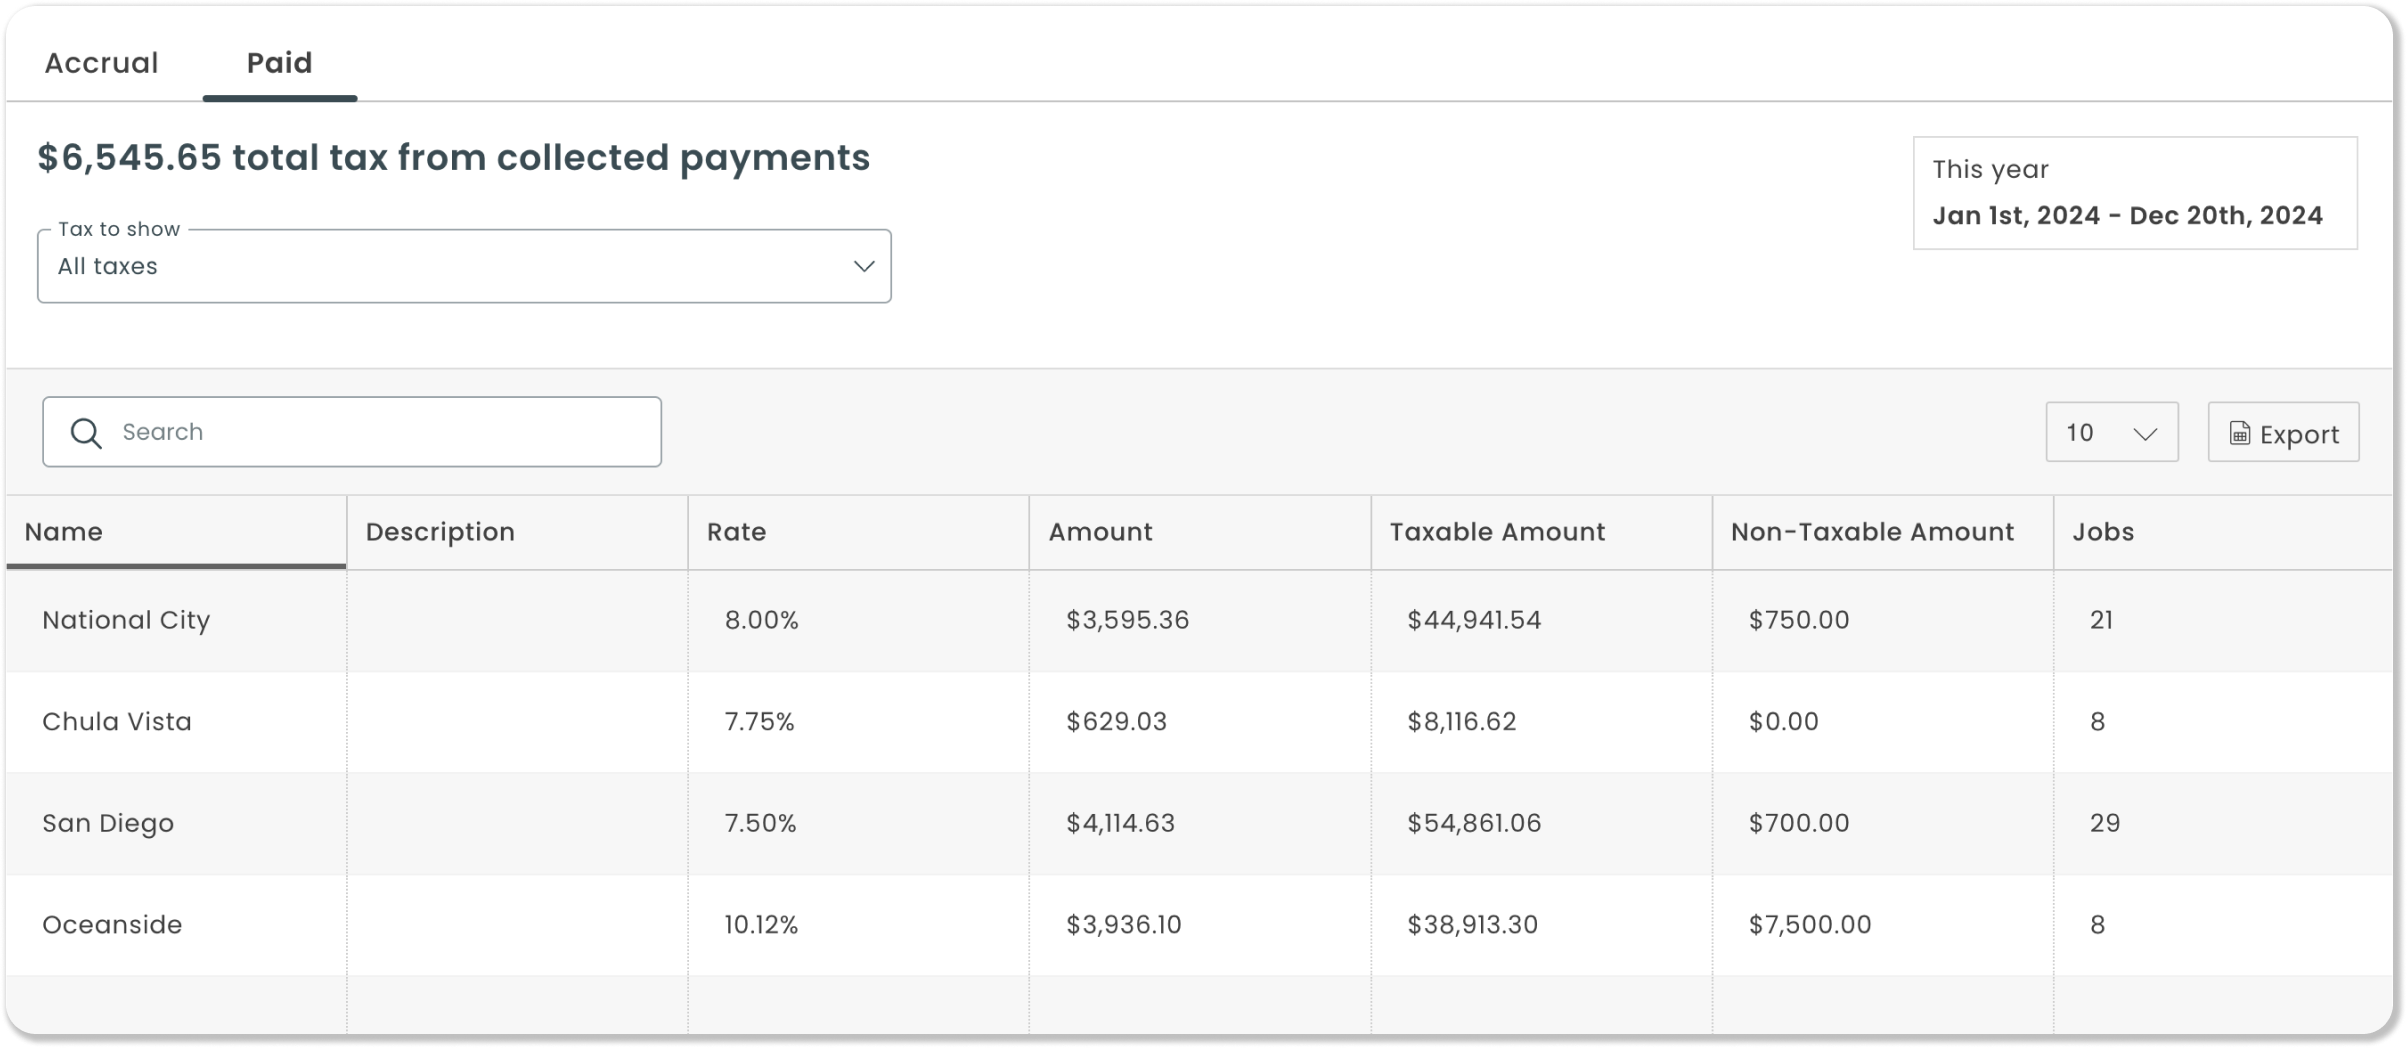Click the 7.75% rate cell

pyautogui.click(x=759, y=721)
